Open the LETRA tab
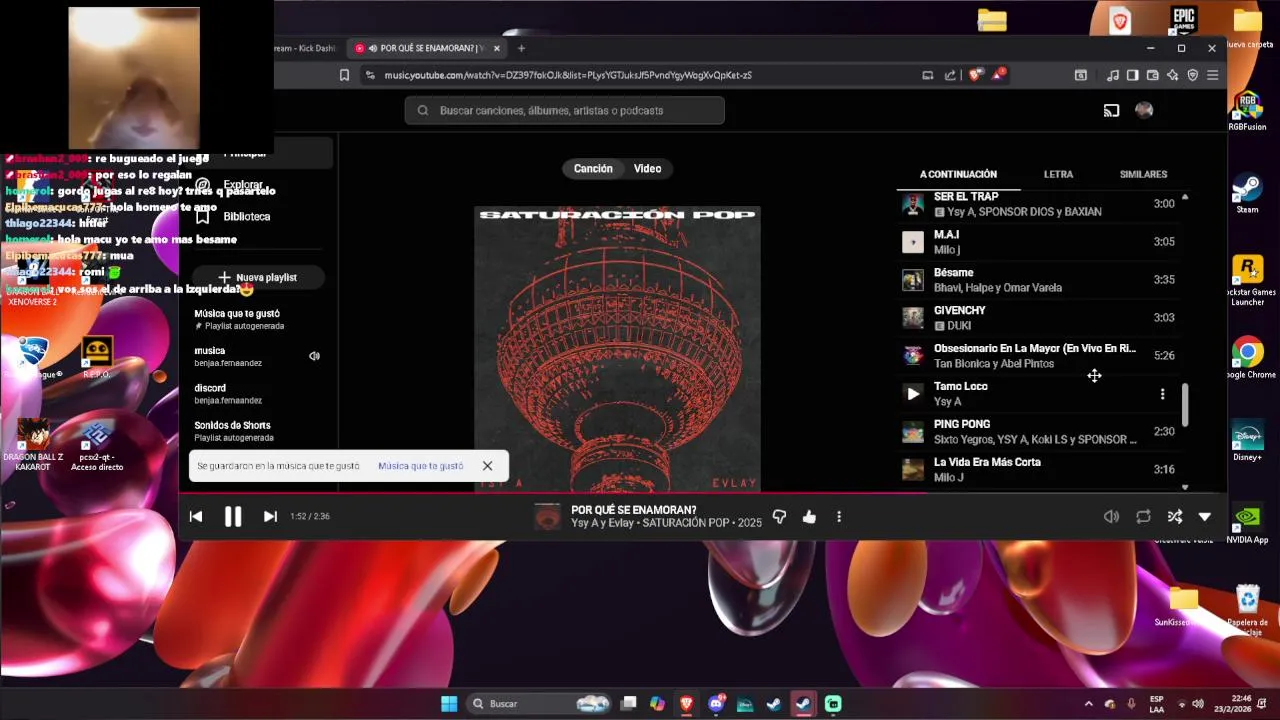The image size is (1280, 720). [1058, 174]
